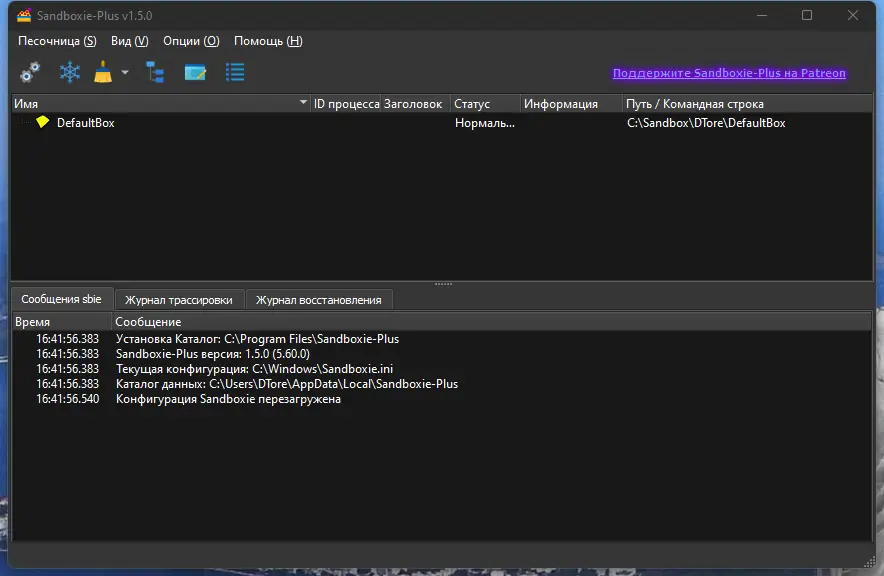Open global settings gears icon
Screen dimensions: 884x576
pos(30,72)
